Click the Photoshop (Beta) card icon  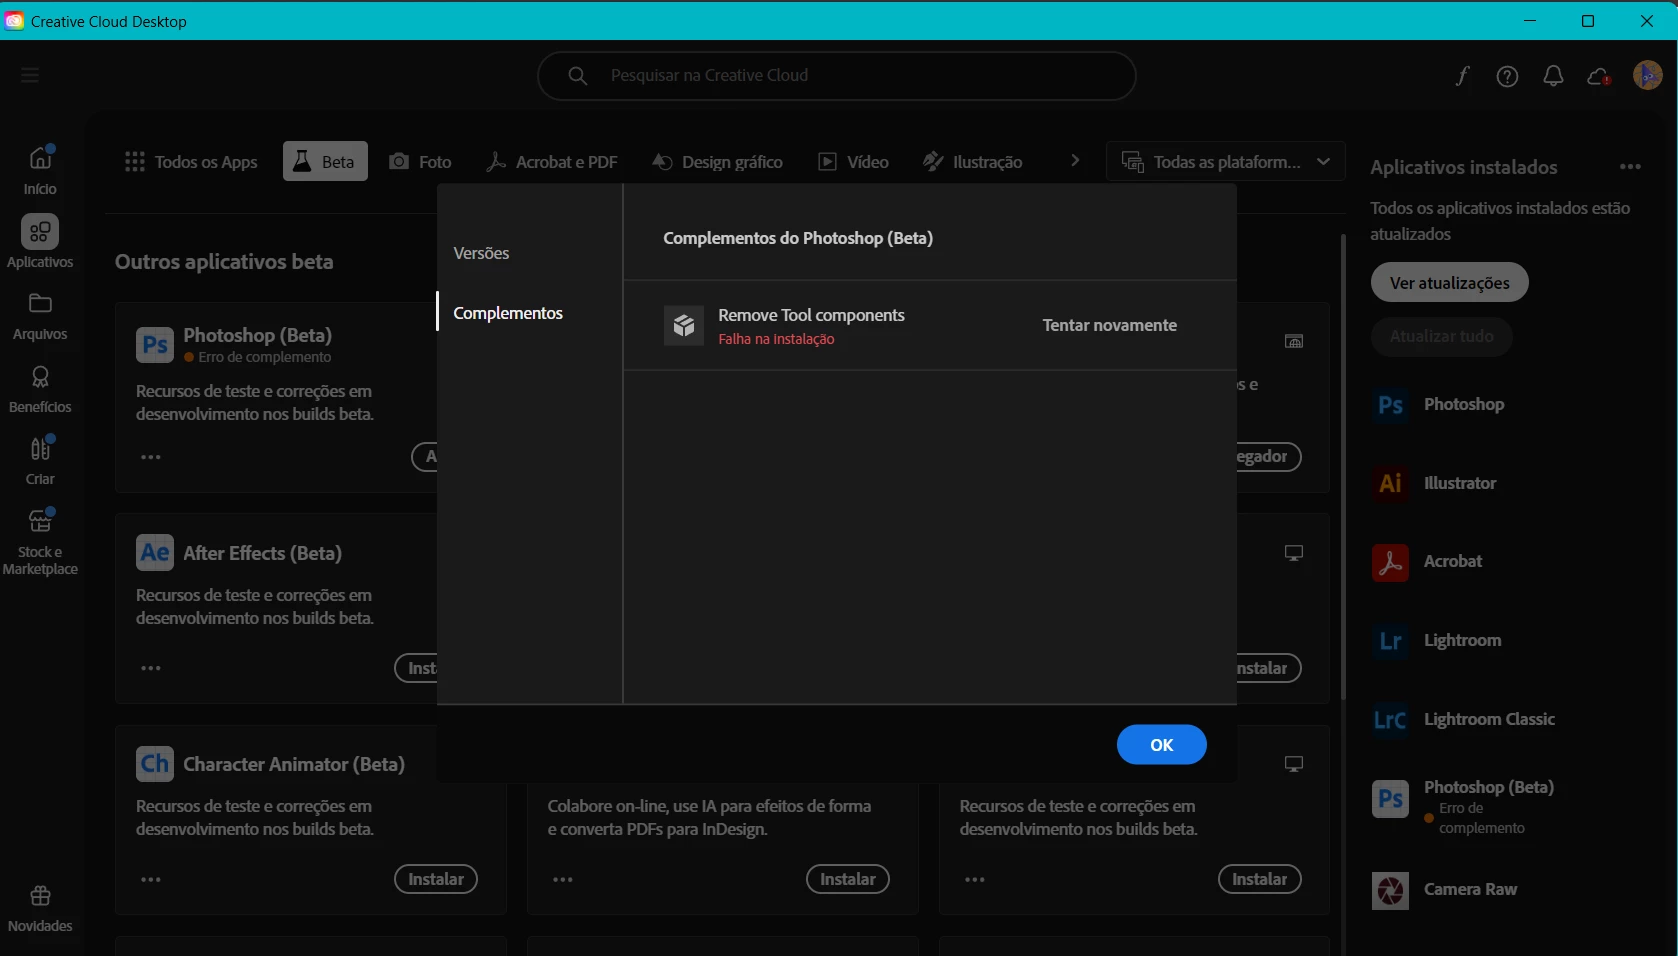155,345
